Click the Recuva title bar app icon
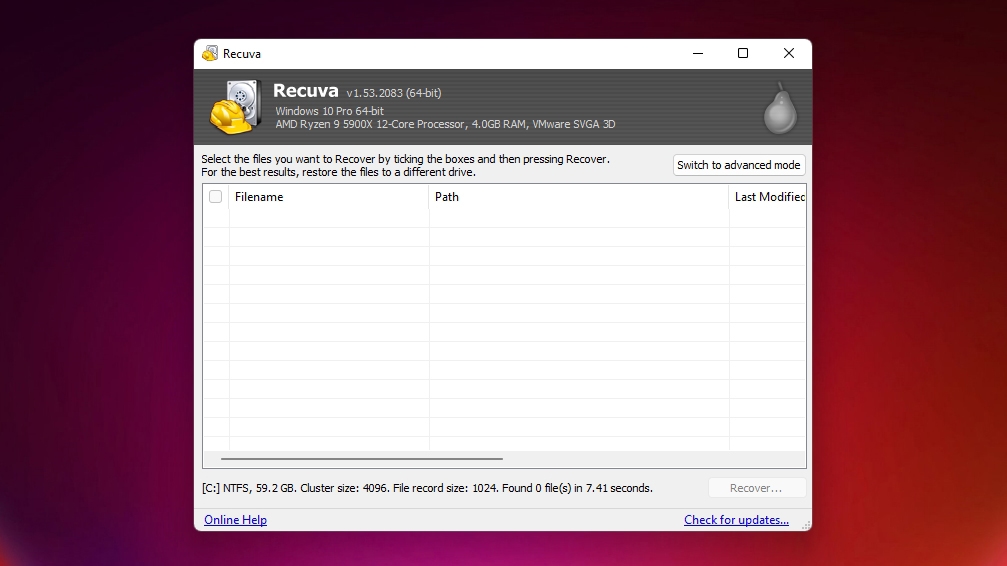Viewport: 1007px width, 566px height. tap(210, 53)
